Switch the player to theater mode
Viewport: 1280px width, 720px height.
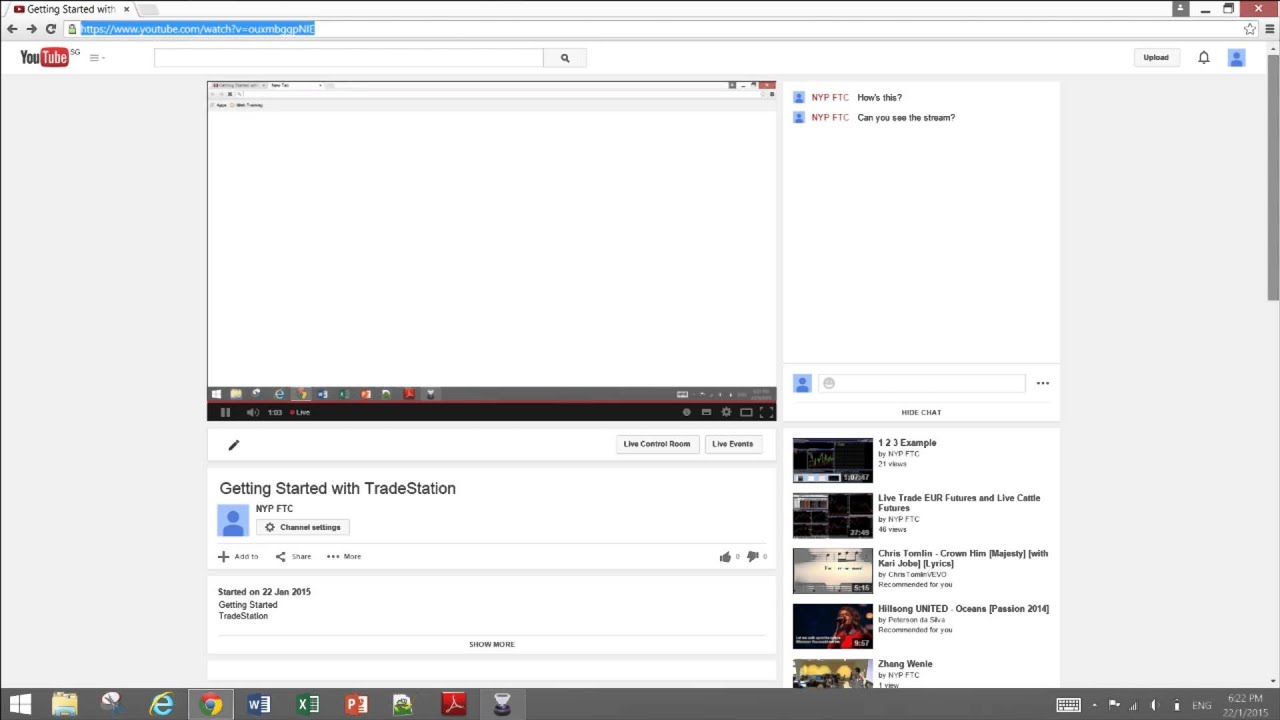tap(746, 412)
